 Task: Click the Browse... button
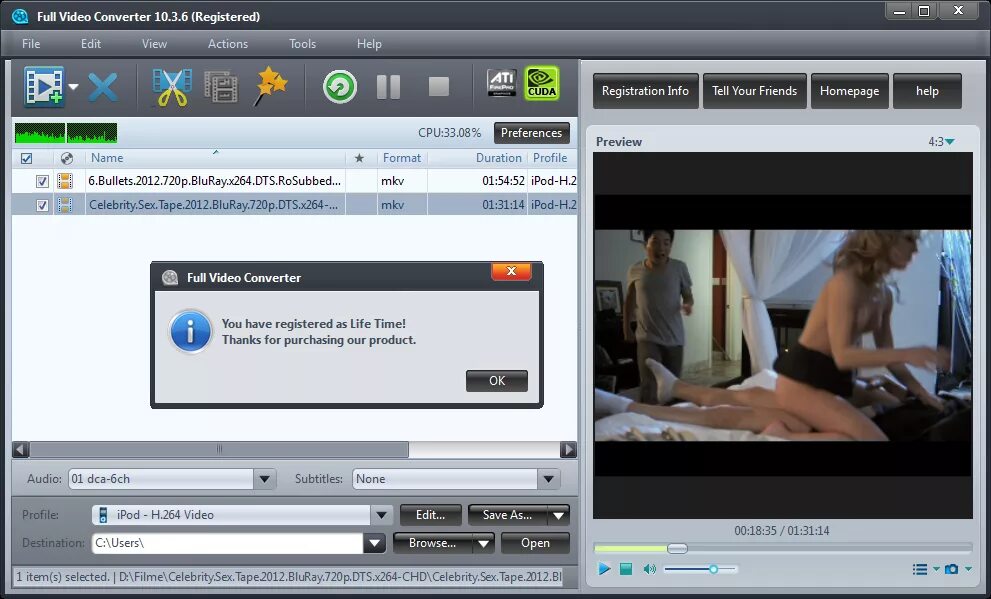tap(432, 543)
